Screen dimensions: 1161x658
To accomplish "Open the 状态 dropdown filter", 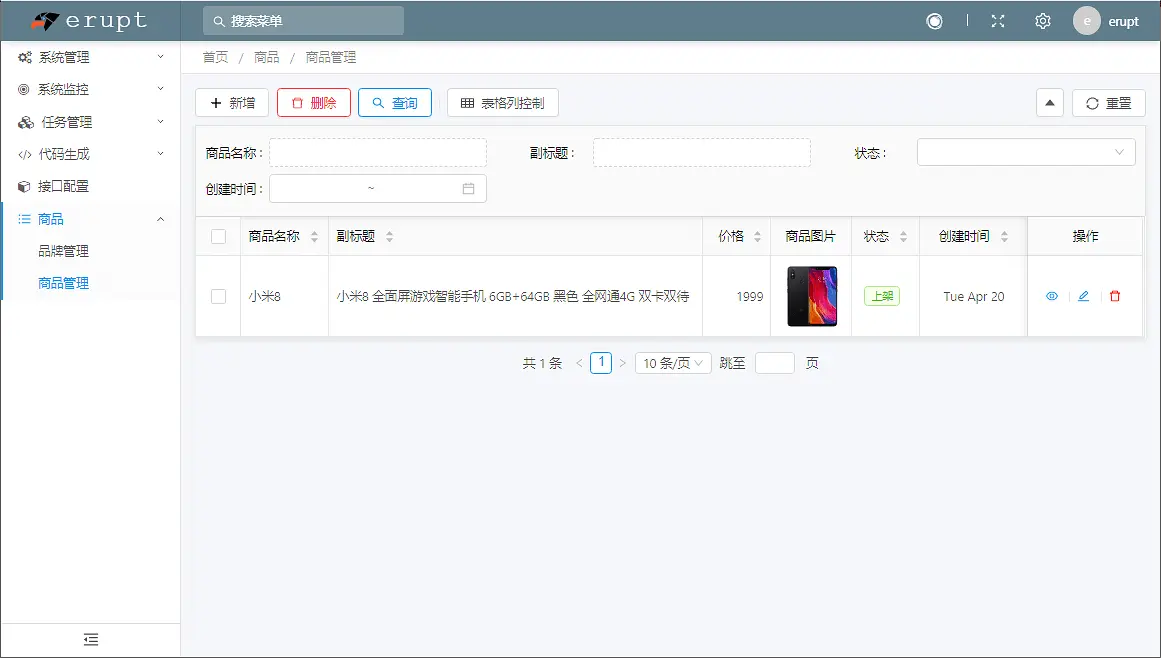I will [1025, 151].
